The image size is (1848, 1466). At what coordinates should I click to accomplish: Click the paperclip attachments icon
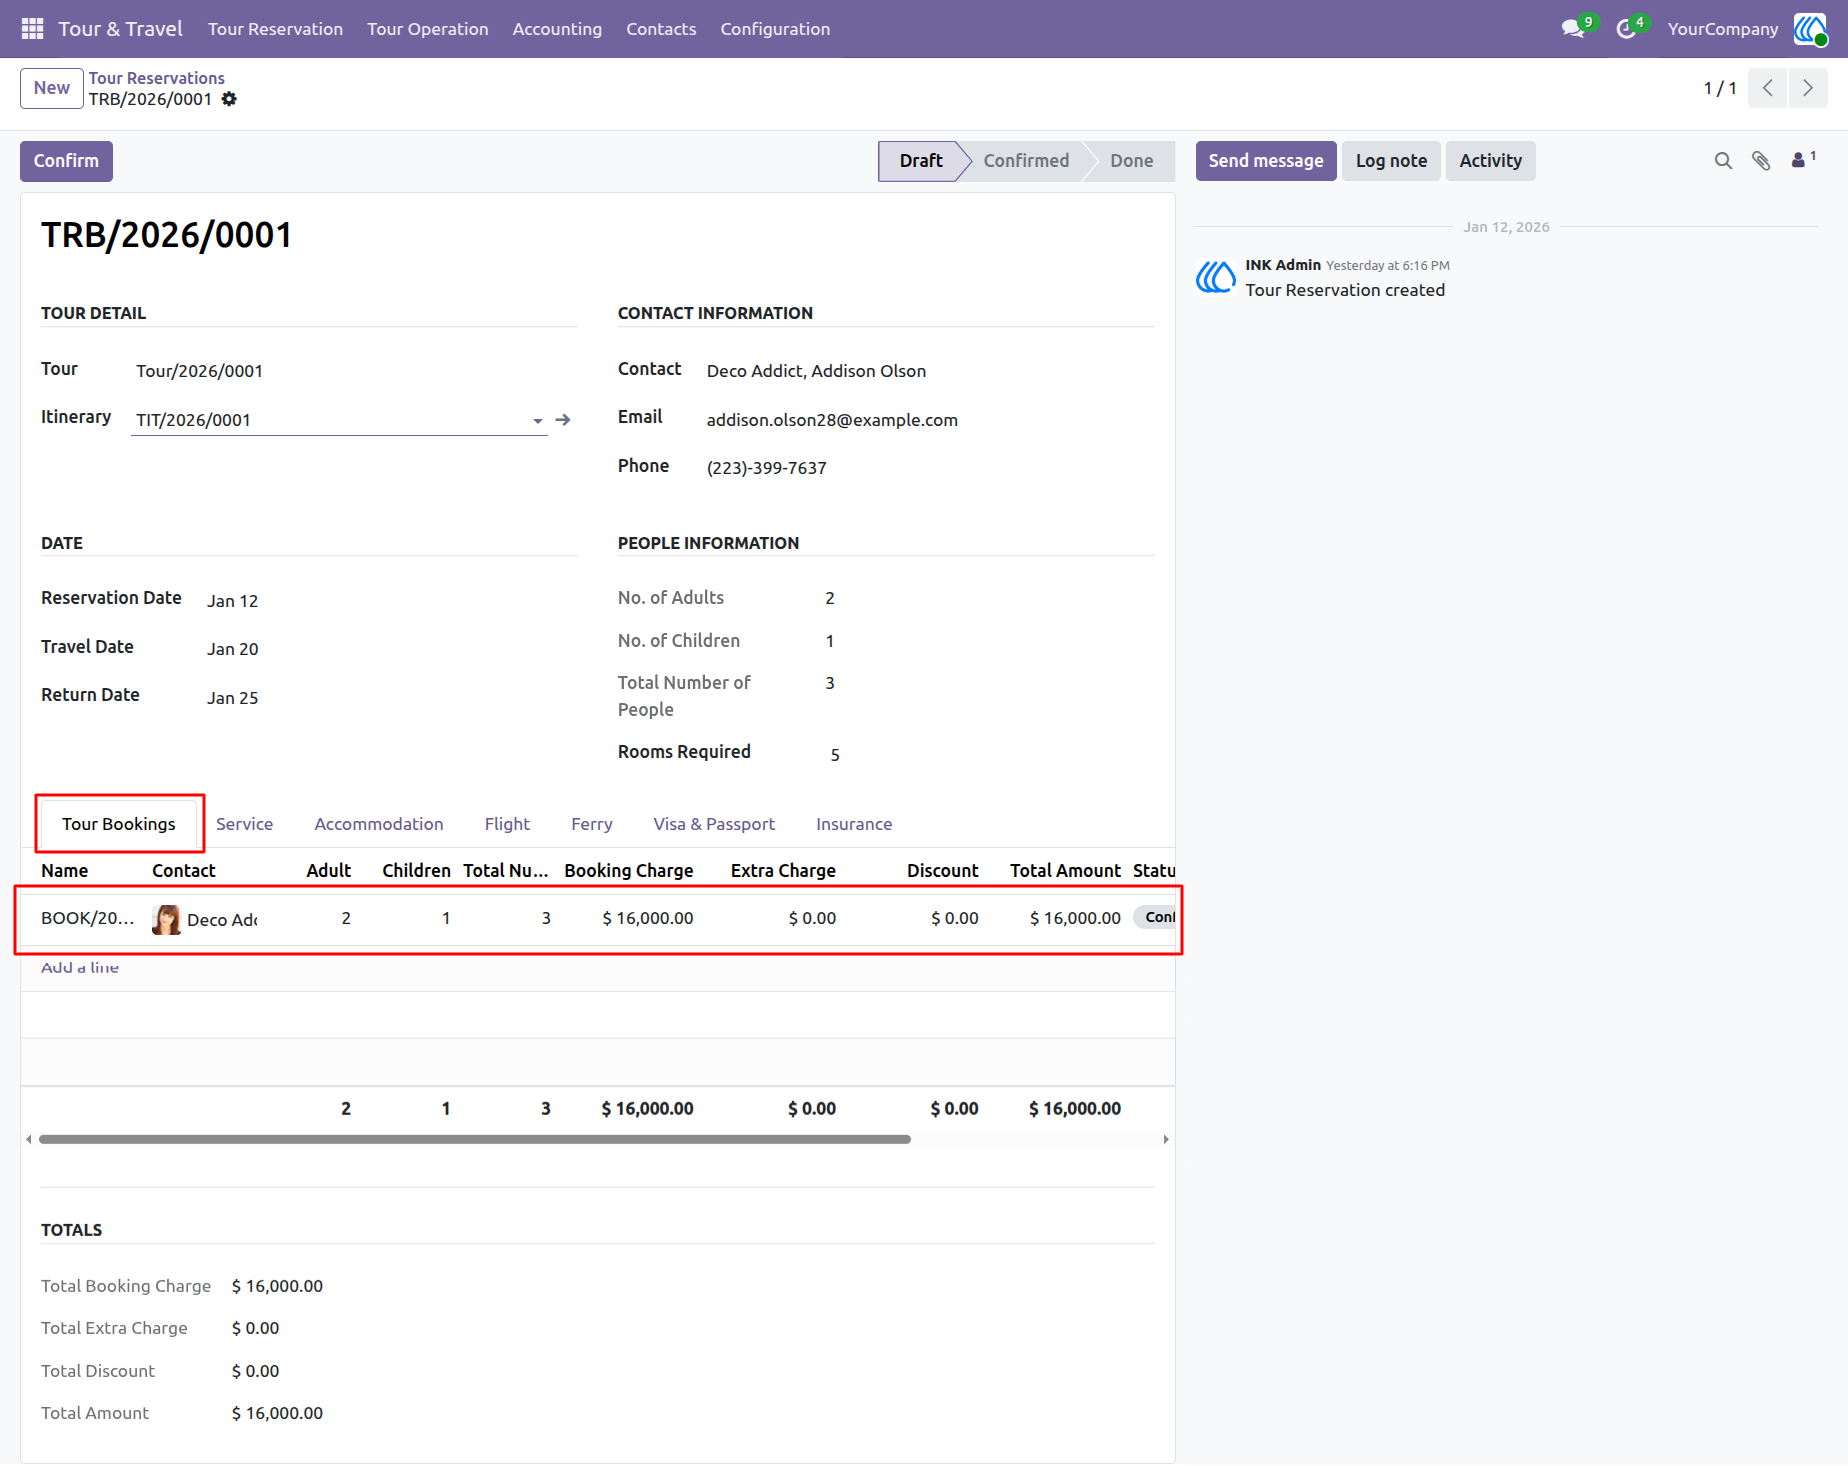click(x=1761, y=161)
